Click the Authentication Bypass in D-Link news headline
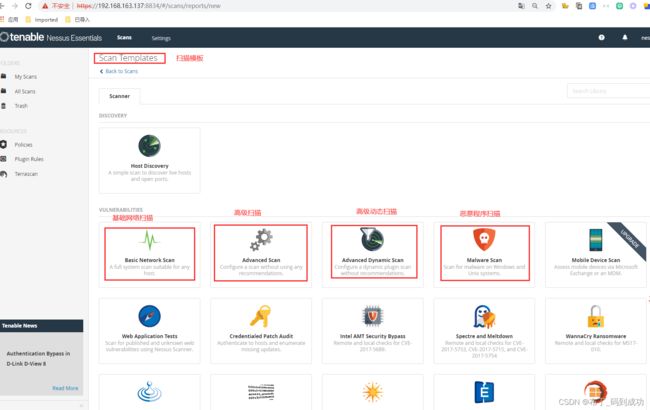650x410 pixels. (x=38, y=359)
